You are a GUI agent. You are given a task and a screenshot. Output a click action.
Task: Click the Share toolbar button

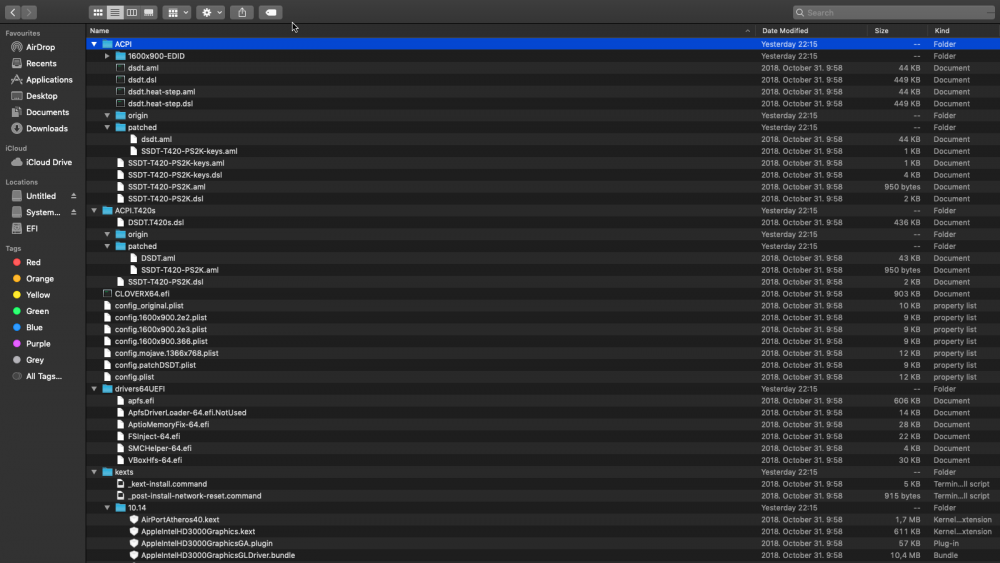[242, 12]
